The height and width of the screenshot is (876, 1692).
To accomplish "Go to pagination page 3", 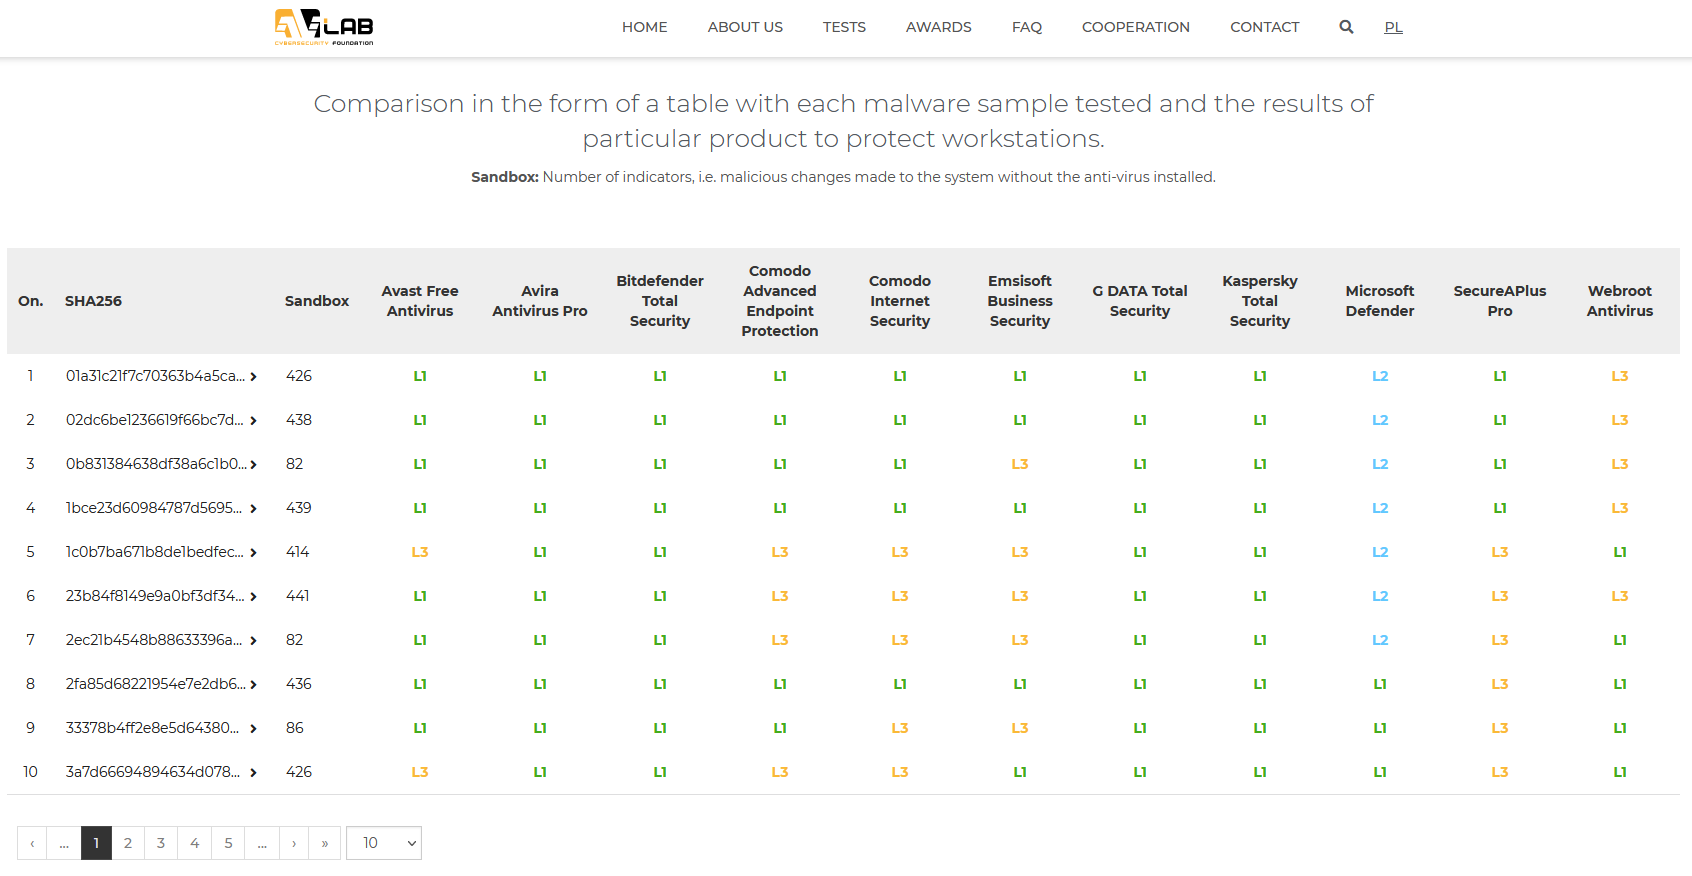I will [x=161, y=843].
